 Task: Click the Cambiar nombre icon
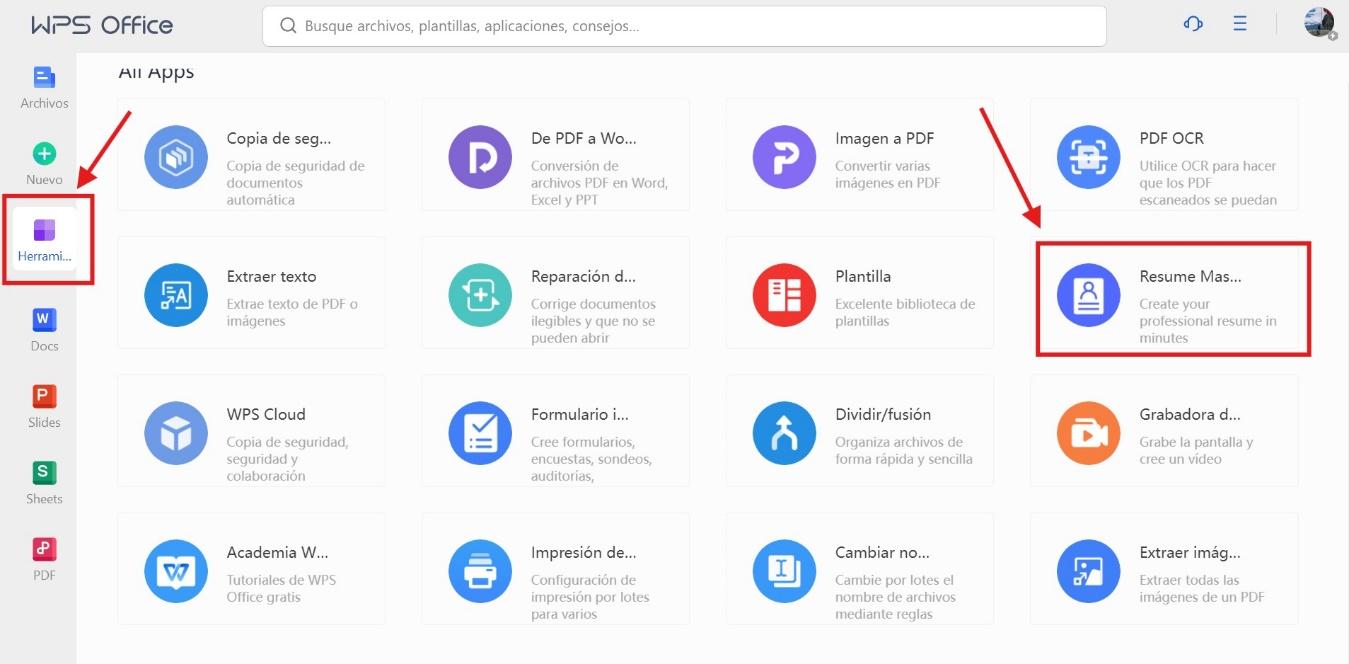coord(785,571)
